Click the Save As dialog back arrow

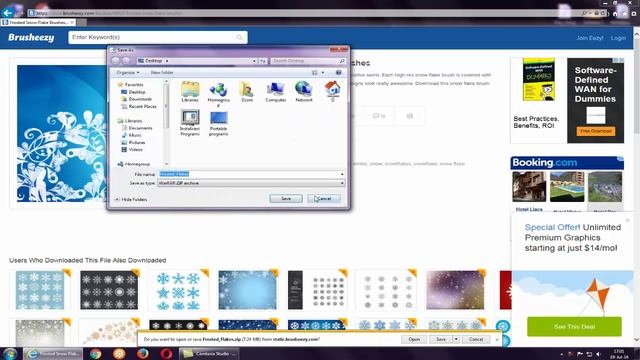click(116, 61)
